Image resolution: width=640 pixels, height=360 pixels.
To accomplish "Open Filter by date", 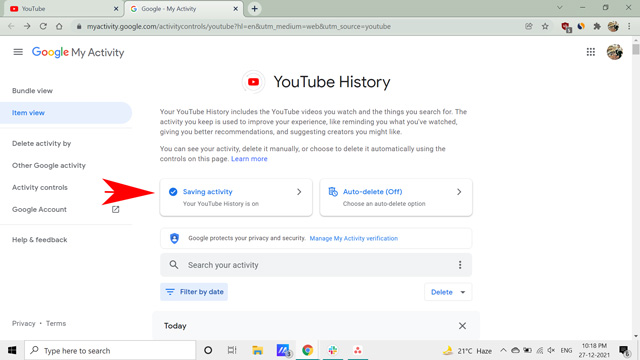I will point(194,292).
